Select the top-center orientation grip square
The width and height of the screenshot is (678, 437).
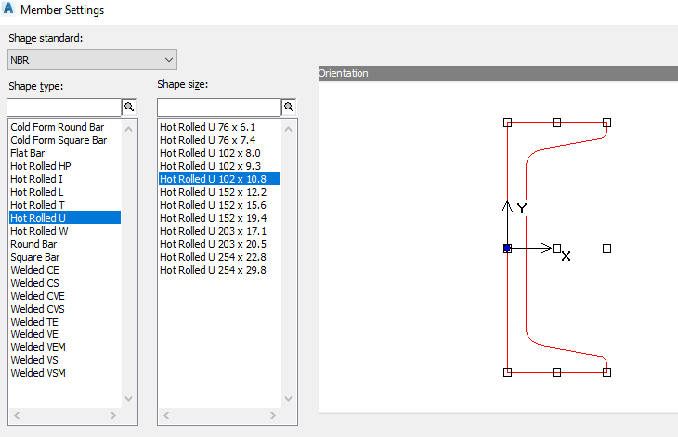(557, 122)
